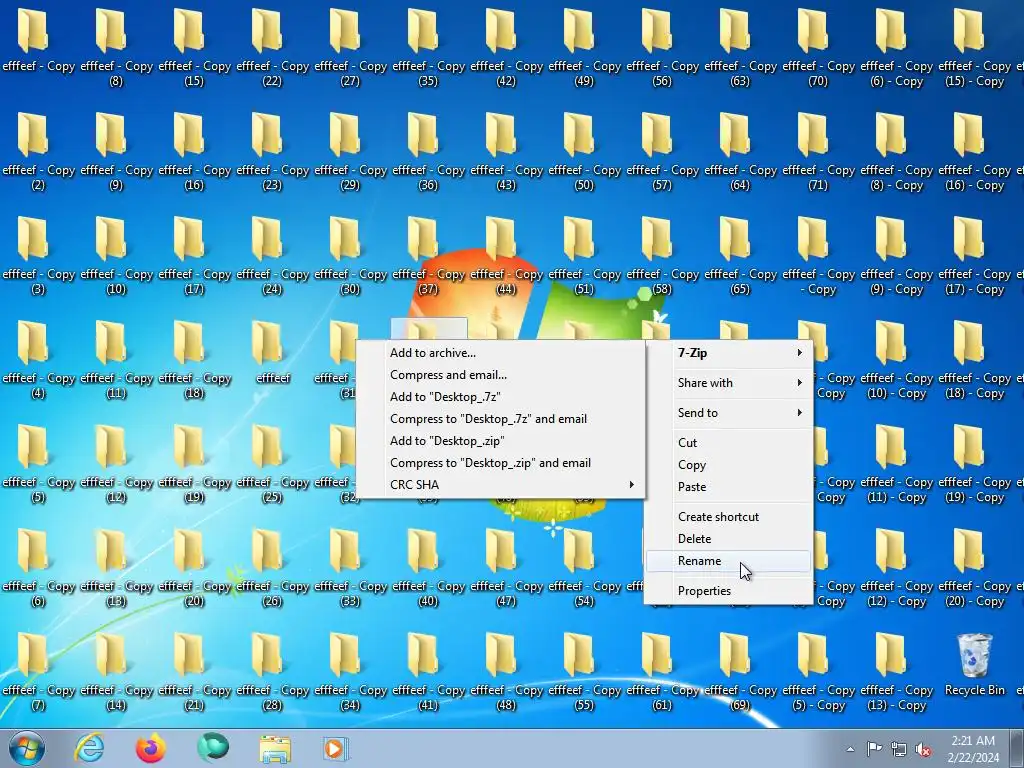The image size is (1024, 768).
Task: Select folder "effeef - Copy (69)"
Action: click(740, 671)
